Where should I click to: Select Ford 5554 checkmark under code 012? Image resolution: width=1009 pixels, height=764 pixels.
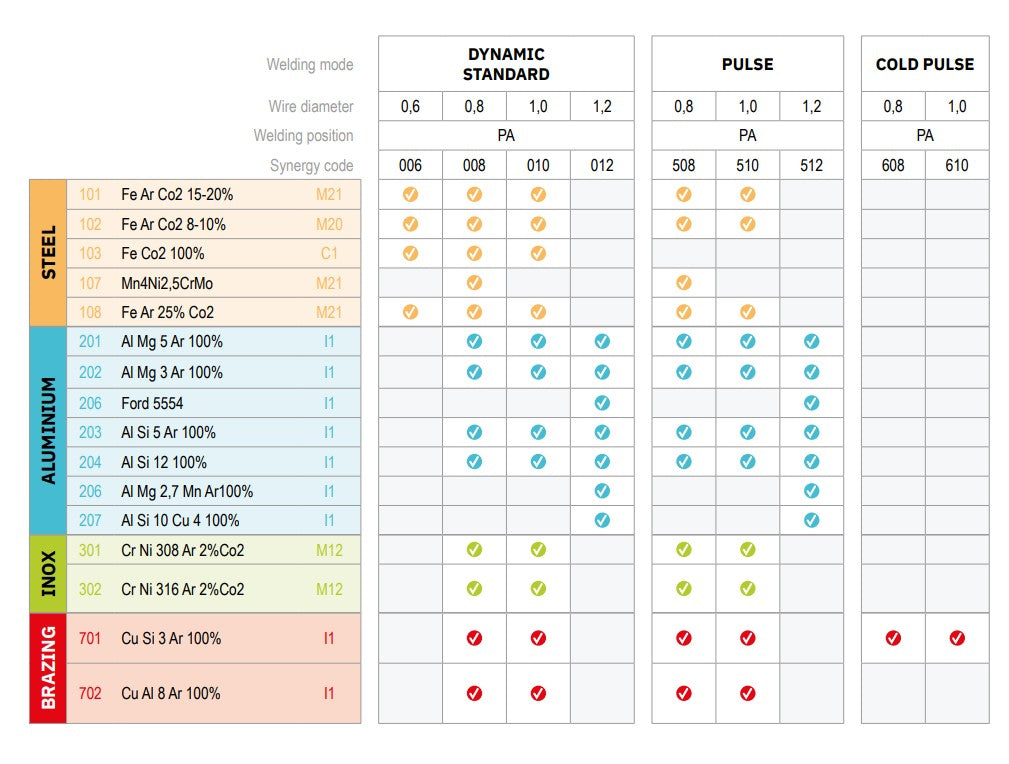tap(602, 403)
